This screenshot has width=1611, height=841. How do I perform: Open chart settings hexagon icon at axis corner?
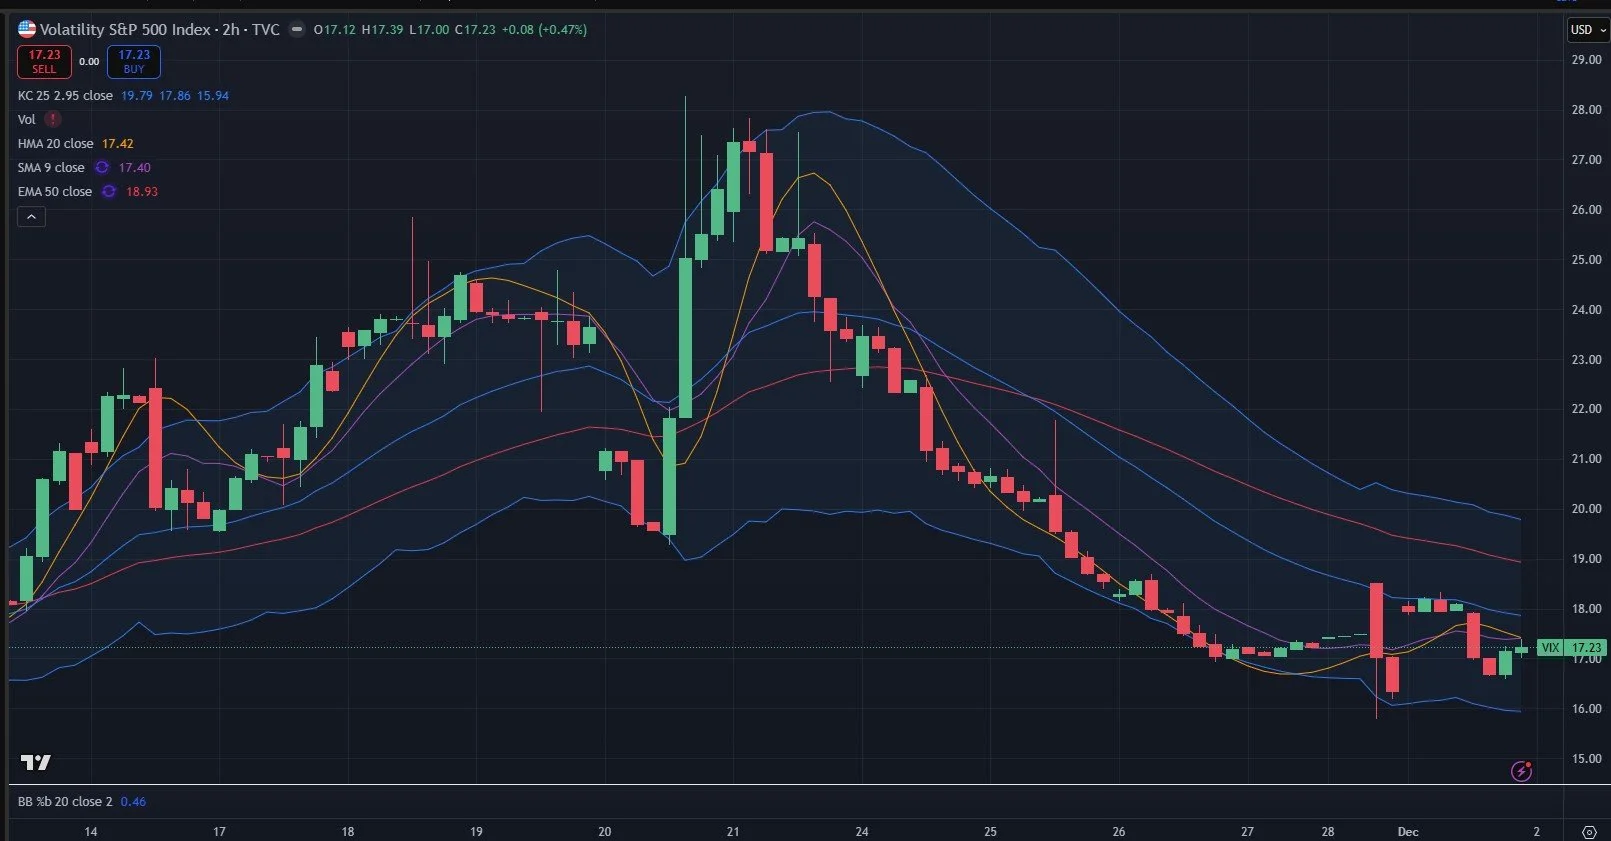point(1589,832)
